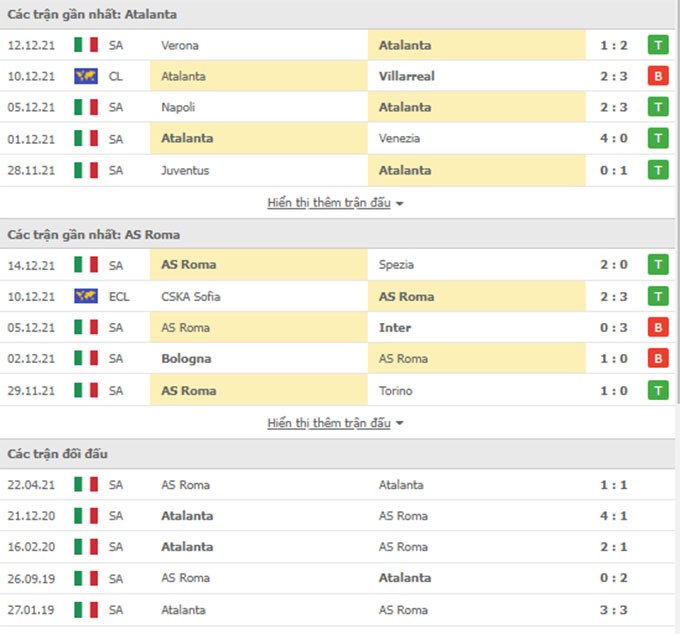The width and height of the screenshot is (680, 634).
Task: Expand more matches under the Atalanta section
Action: [x=329, y=203]
